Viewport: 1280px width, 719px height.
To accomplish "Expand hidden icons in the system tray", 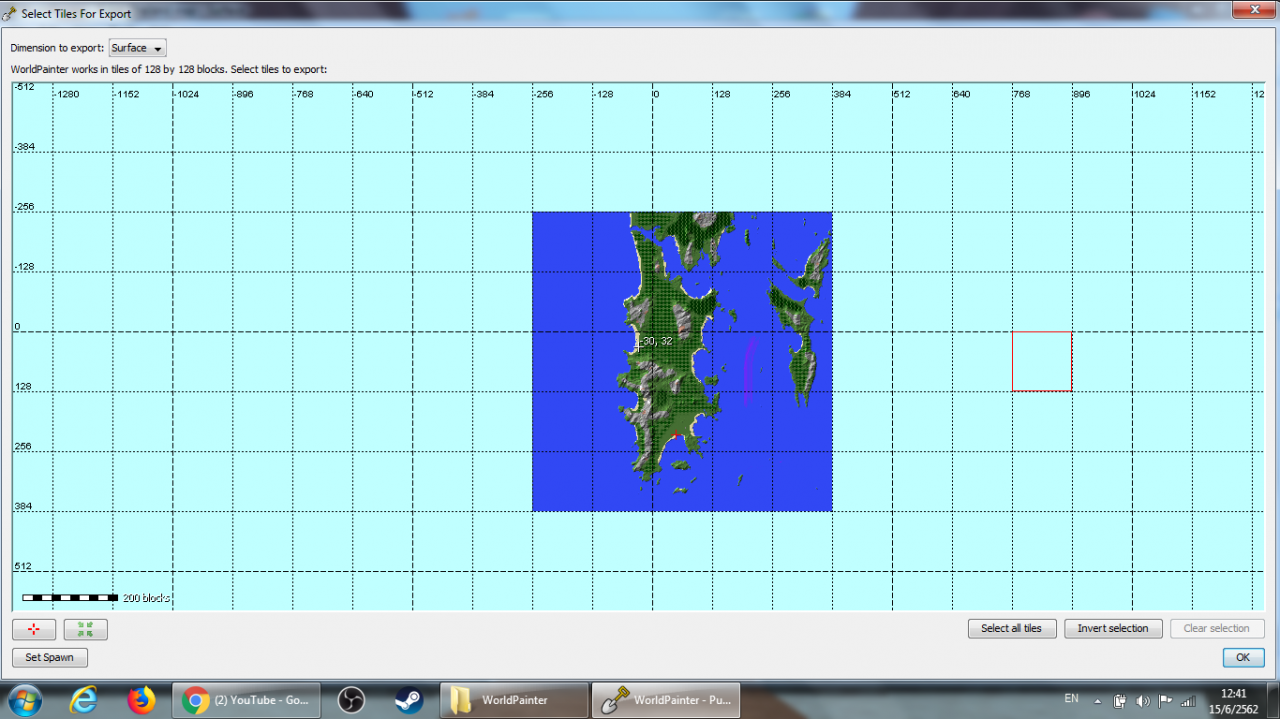I will [x=1096, y=701].
